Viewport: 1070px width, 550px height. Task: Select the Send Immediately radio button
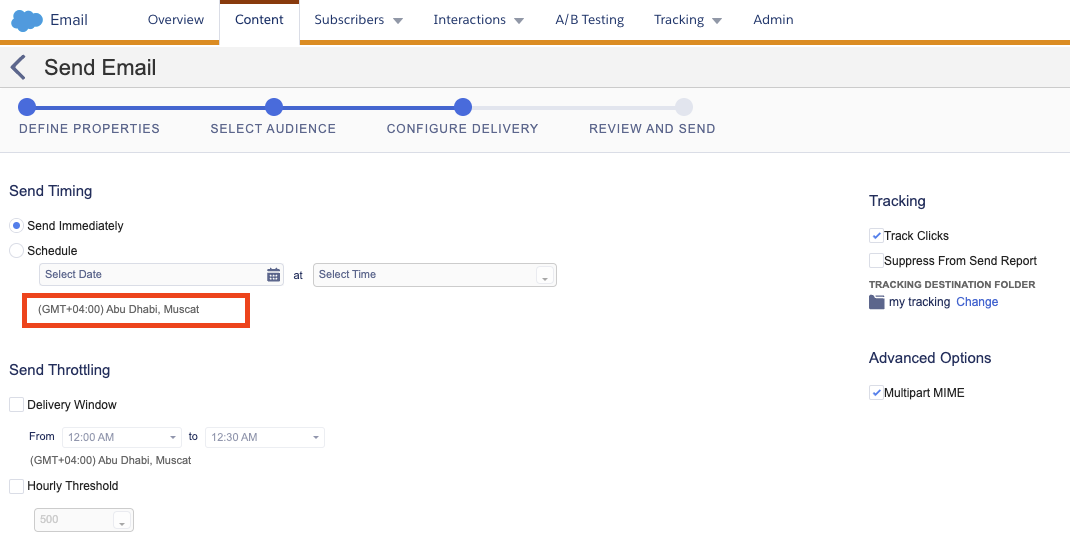click(x=16, y=226)
